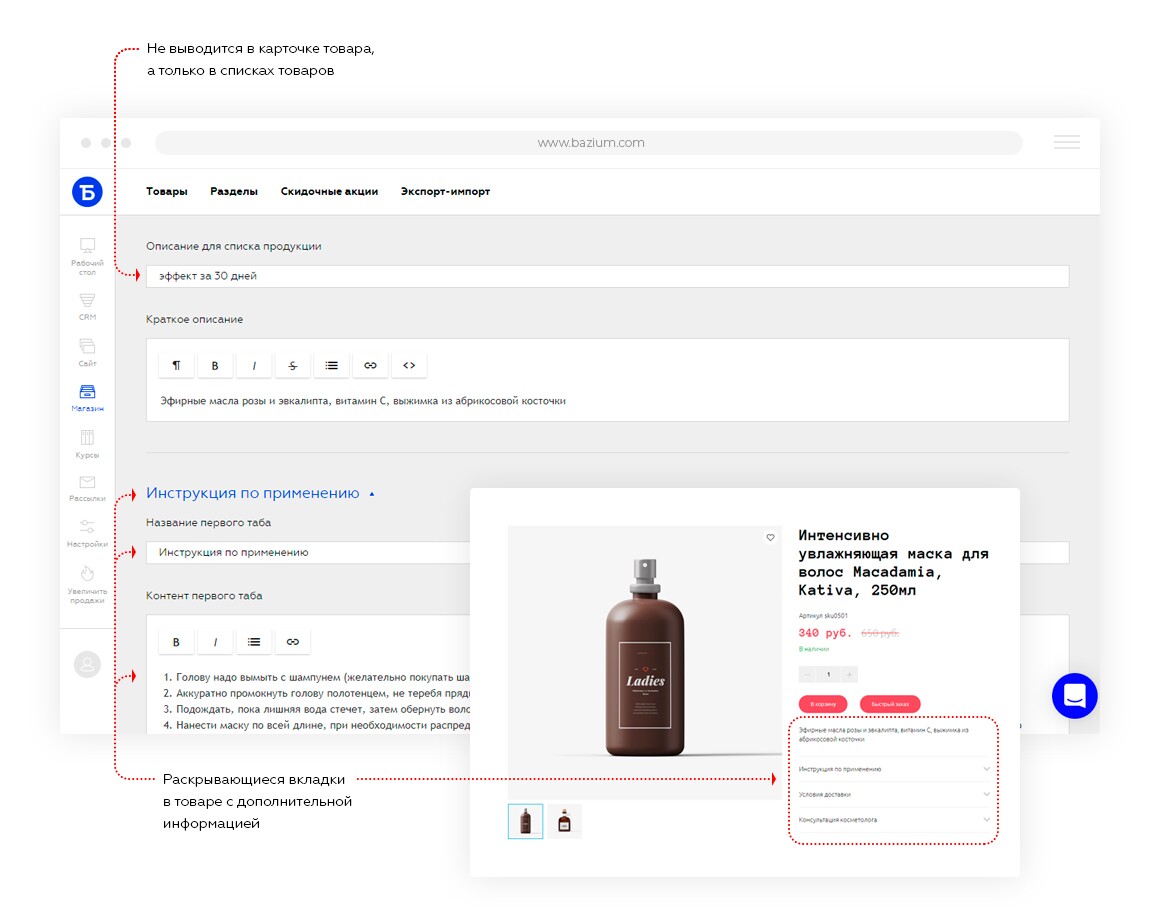Click the user avatar icon in sidebar
The height and width of the screenshot is (921, 1160).
[87, 664]
